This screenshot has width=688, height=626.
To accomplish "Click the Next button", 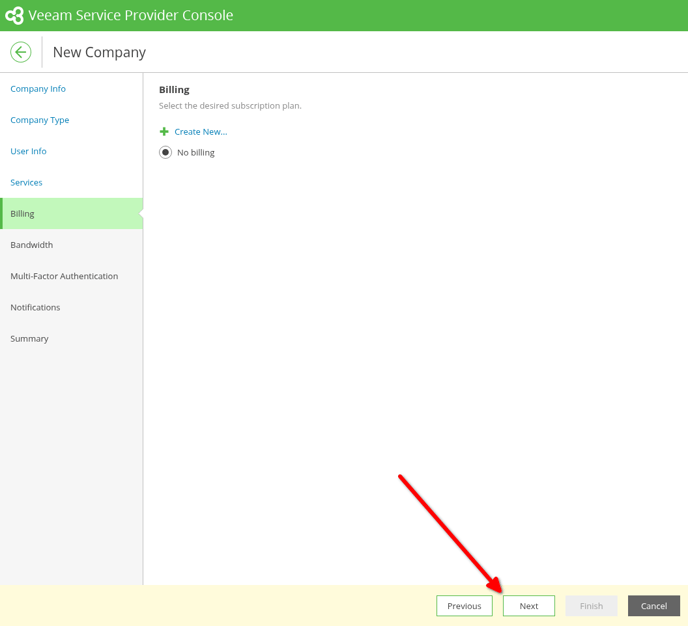I will tap(529, 606).
